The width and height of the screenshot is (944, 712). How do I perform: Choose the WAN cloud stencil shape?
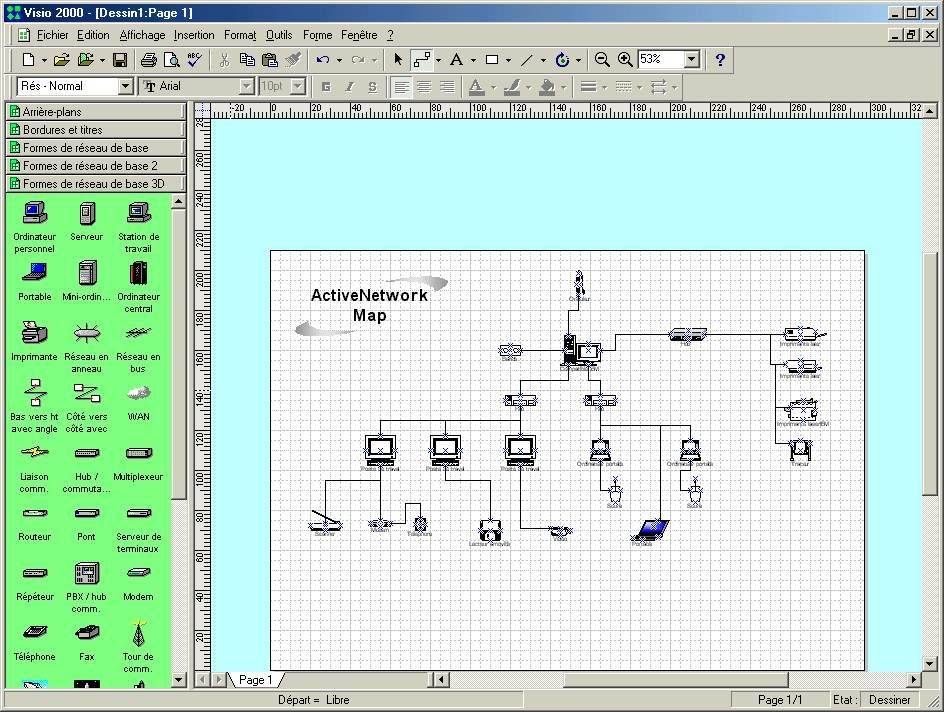(x=138, y=403)
